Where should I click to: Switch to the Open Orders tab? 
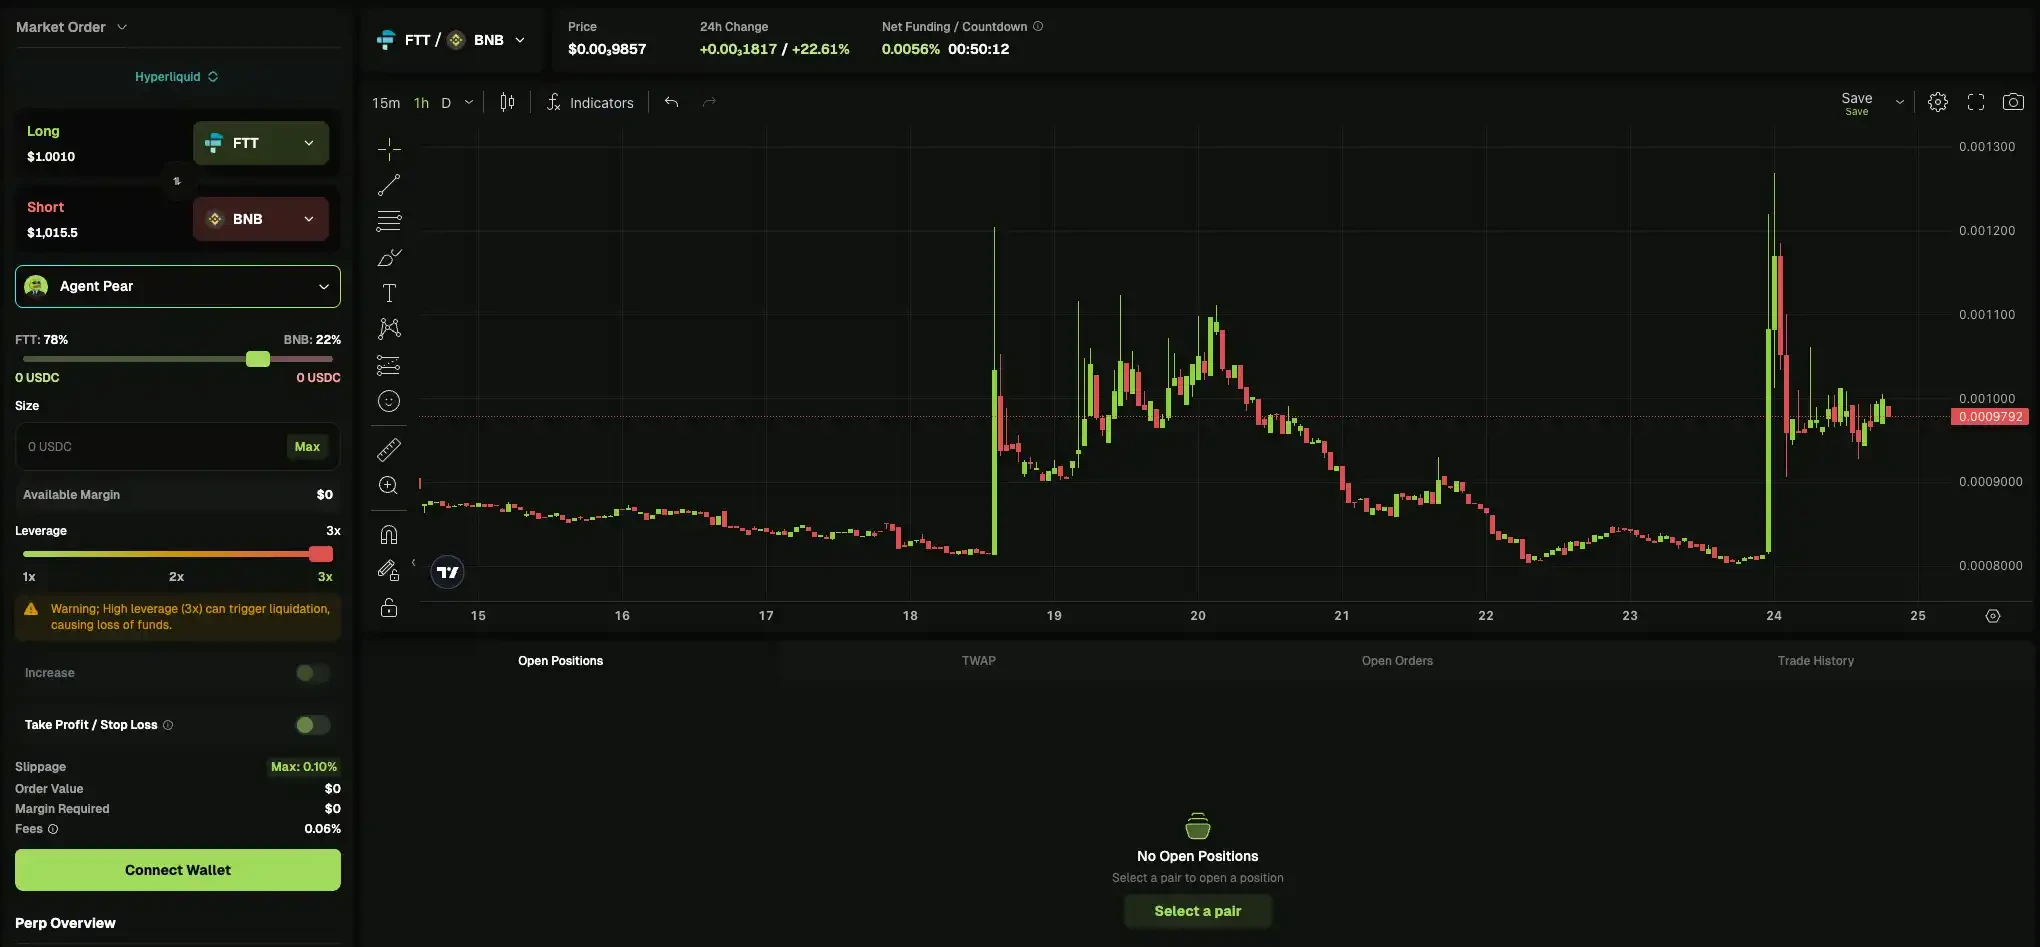[x=1397, y=660]
